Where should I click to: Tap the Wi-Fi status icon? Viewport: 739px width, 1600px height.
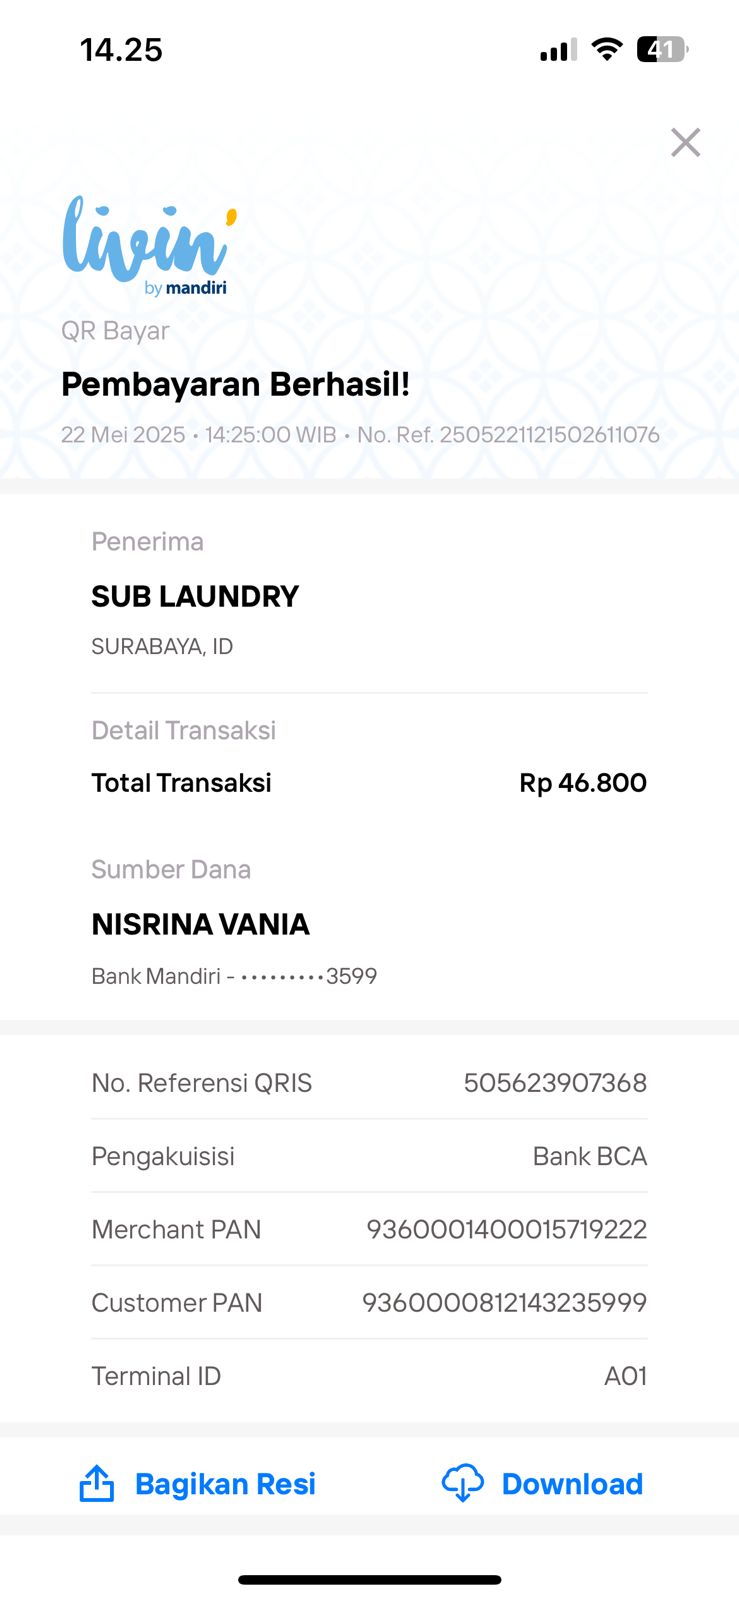(x=606, y=49)
